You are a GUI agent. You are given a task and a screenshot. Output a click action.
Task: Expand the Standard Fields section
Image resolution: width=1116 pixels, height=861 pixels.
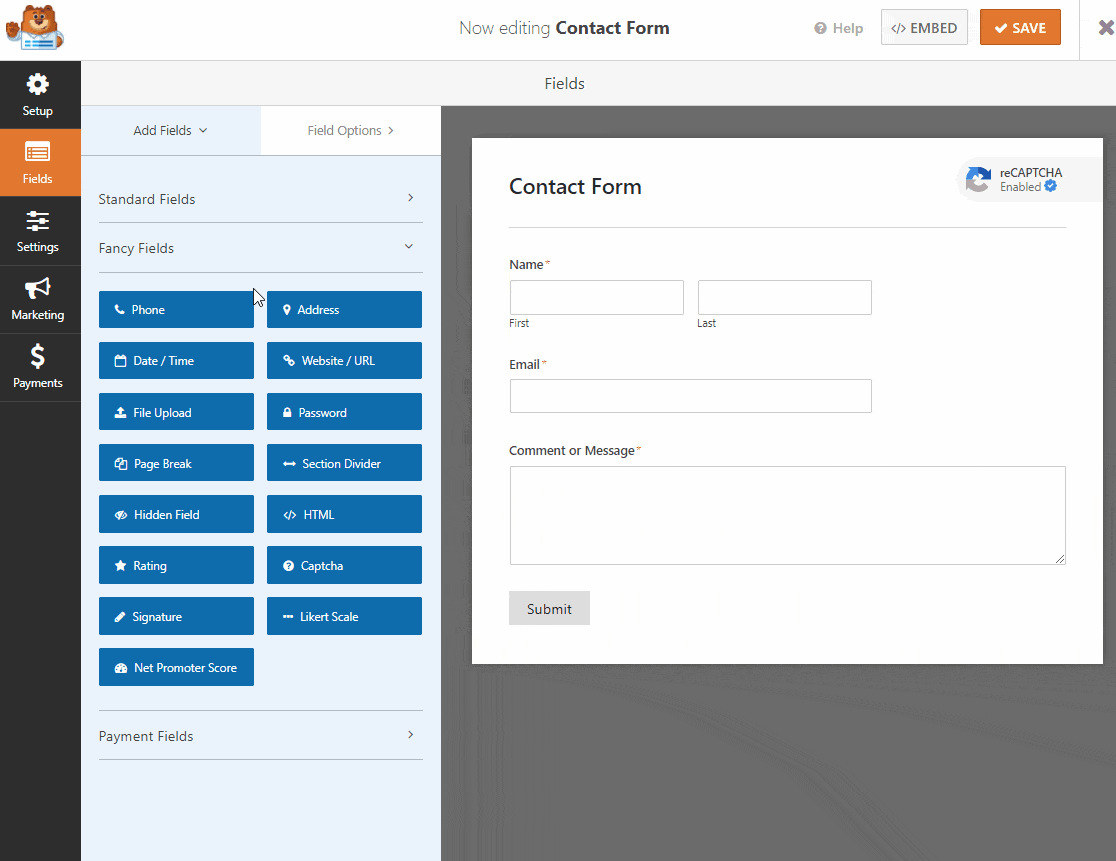click(260, 199)
